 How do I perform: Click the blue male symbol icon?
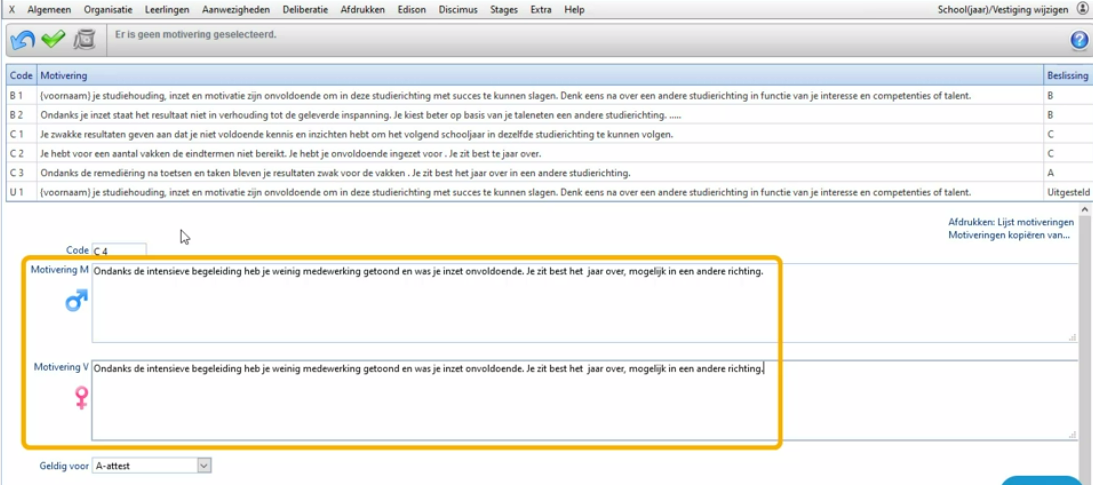point(76,299)
